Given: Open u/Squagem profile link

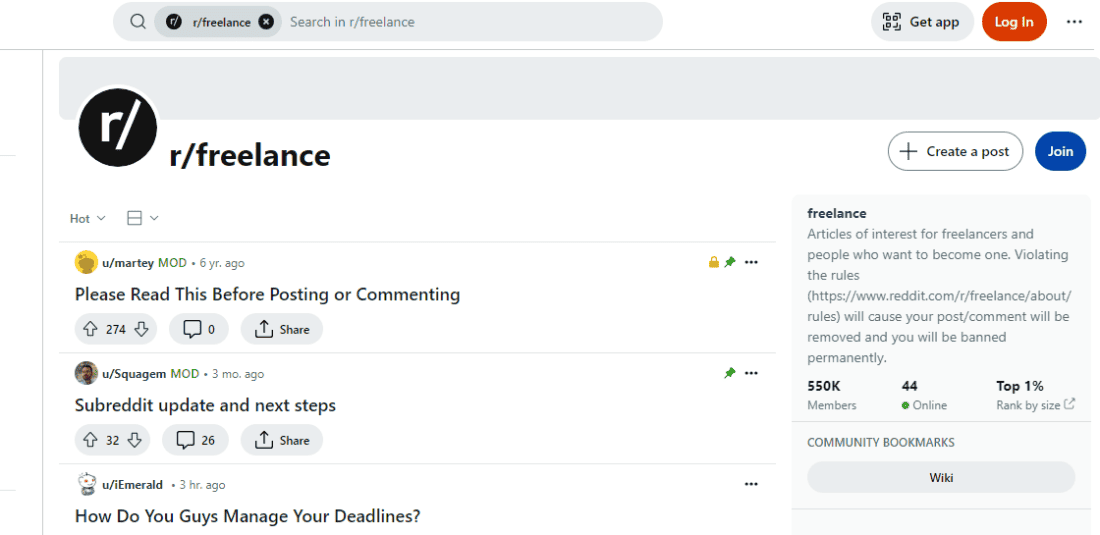Looking at the screenshot, I should pyautogui.click(x=134, y=374).
